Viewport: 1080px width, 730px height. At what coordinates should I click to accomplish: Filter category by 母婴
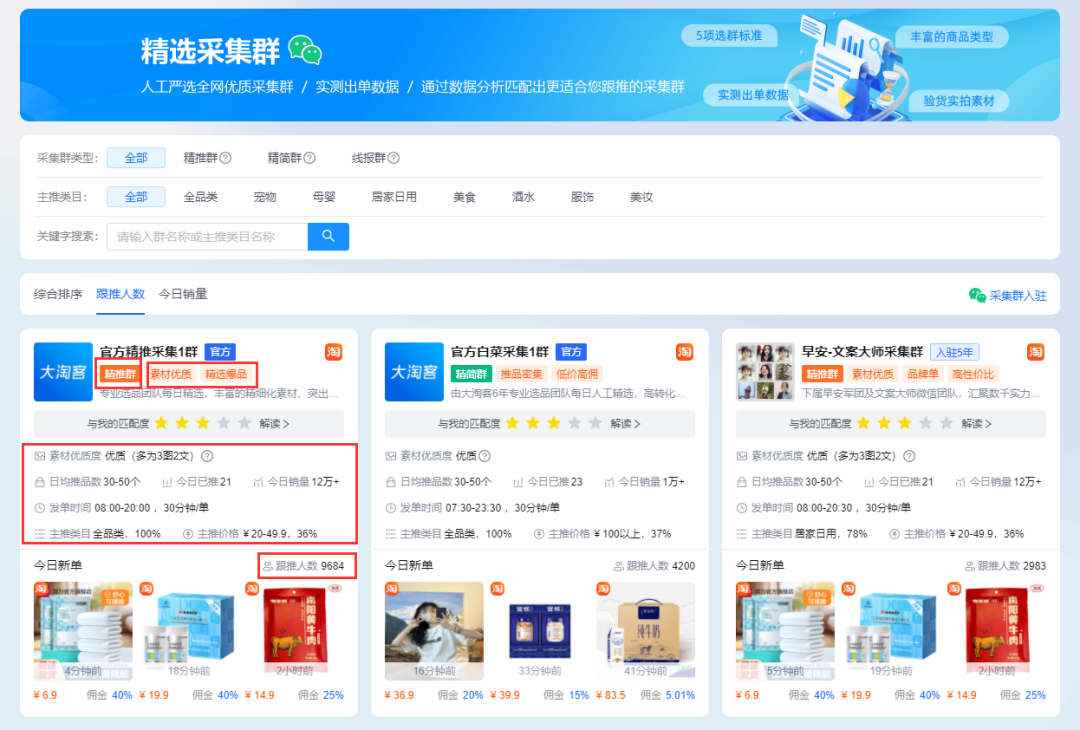tap(324, 197)
